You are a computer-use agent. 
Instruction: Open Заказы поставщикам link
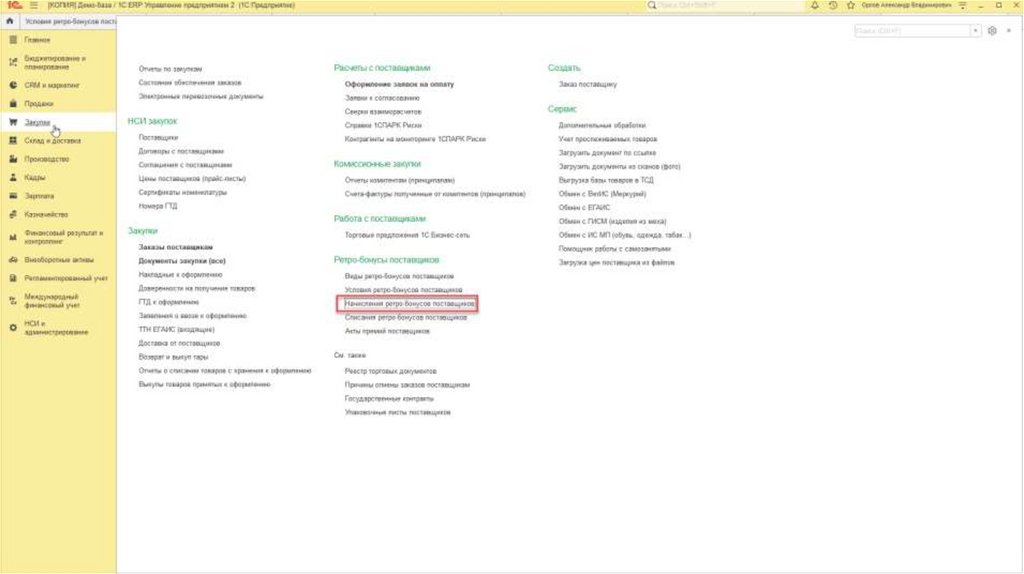tap(176, 247)
